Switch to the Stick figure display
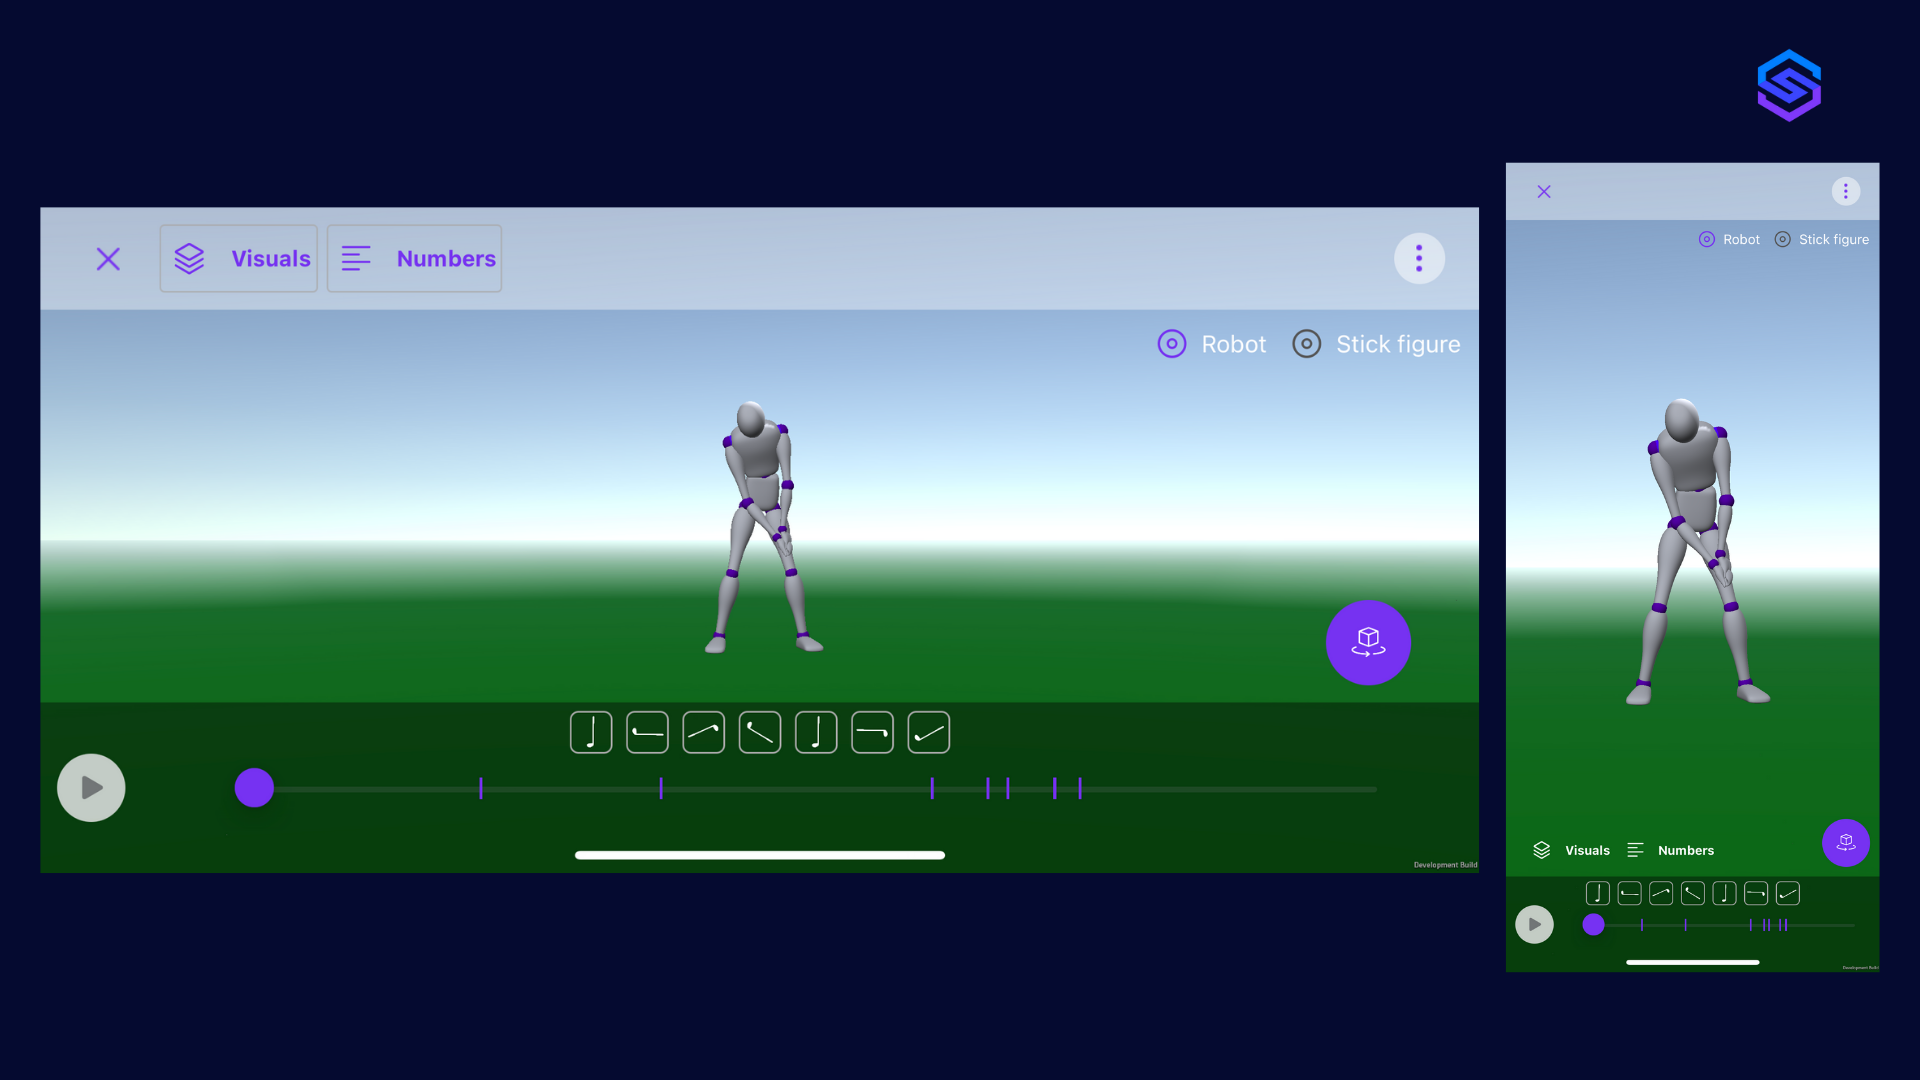The image size is (1920, 1080). (1376, 343)
